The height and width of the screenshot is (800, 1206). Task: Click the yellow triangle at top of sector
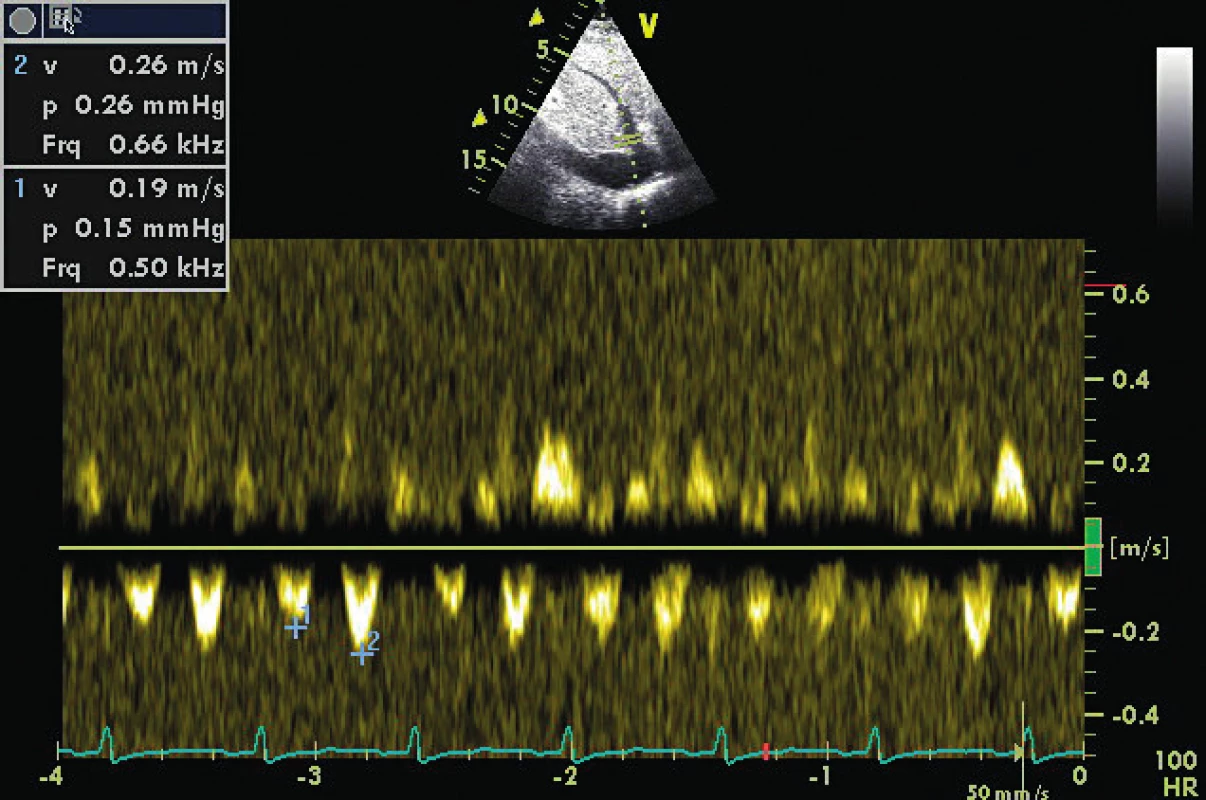tap(537, 17)
